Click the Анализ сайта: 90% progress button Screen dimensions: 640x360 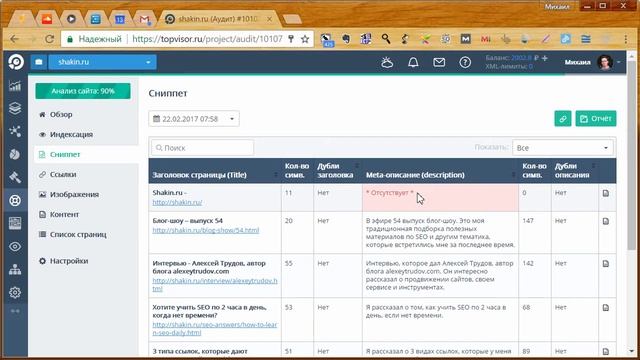coord(83,91)
